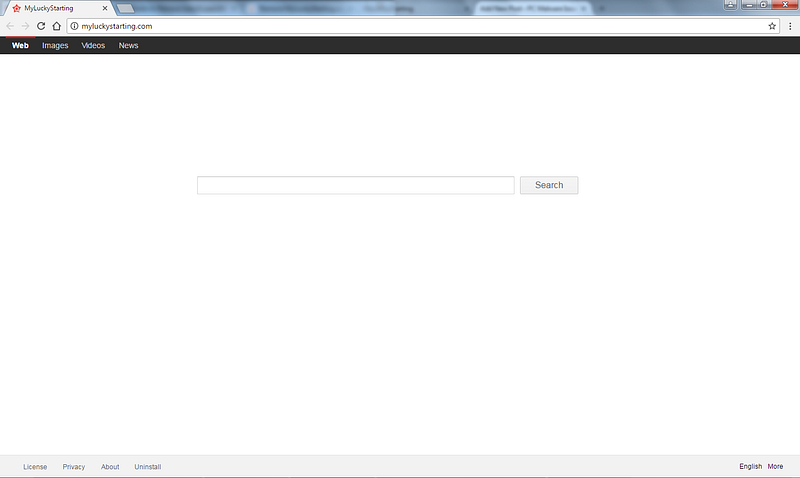800x478 pixels.
Task: Open the Chrome three-dot menu
Action: coord(790,26)
